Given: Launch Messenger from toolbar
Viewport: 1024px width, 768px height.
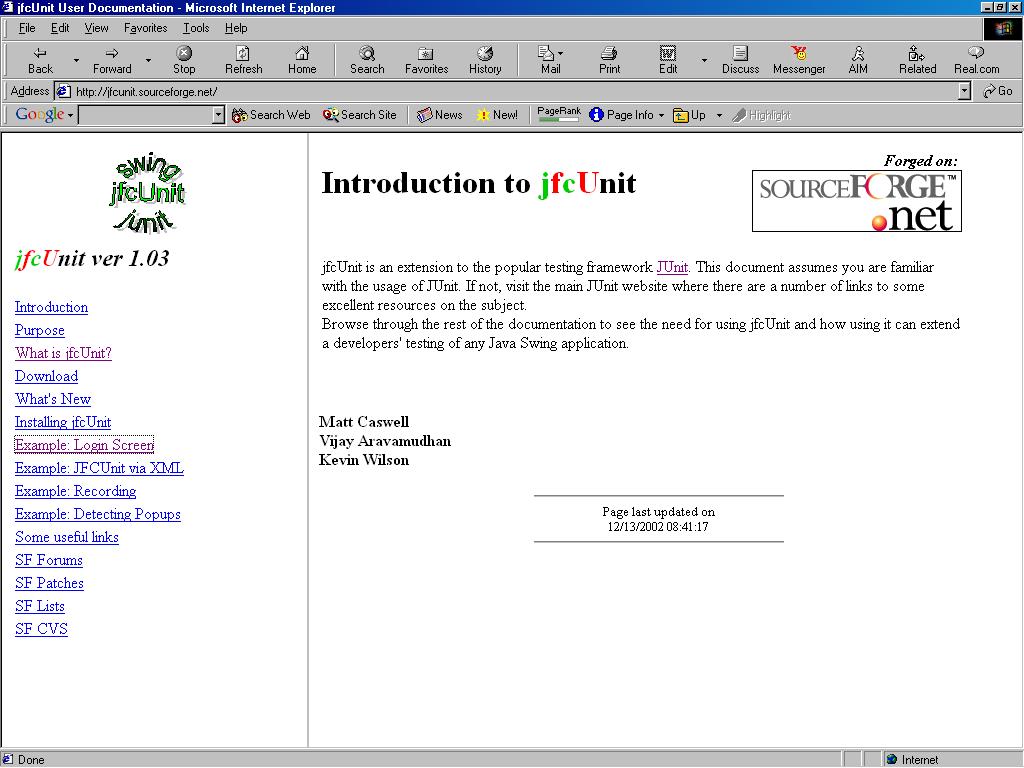Looking at the screenshot, I should click(x=799, y=60).
